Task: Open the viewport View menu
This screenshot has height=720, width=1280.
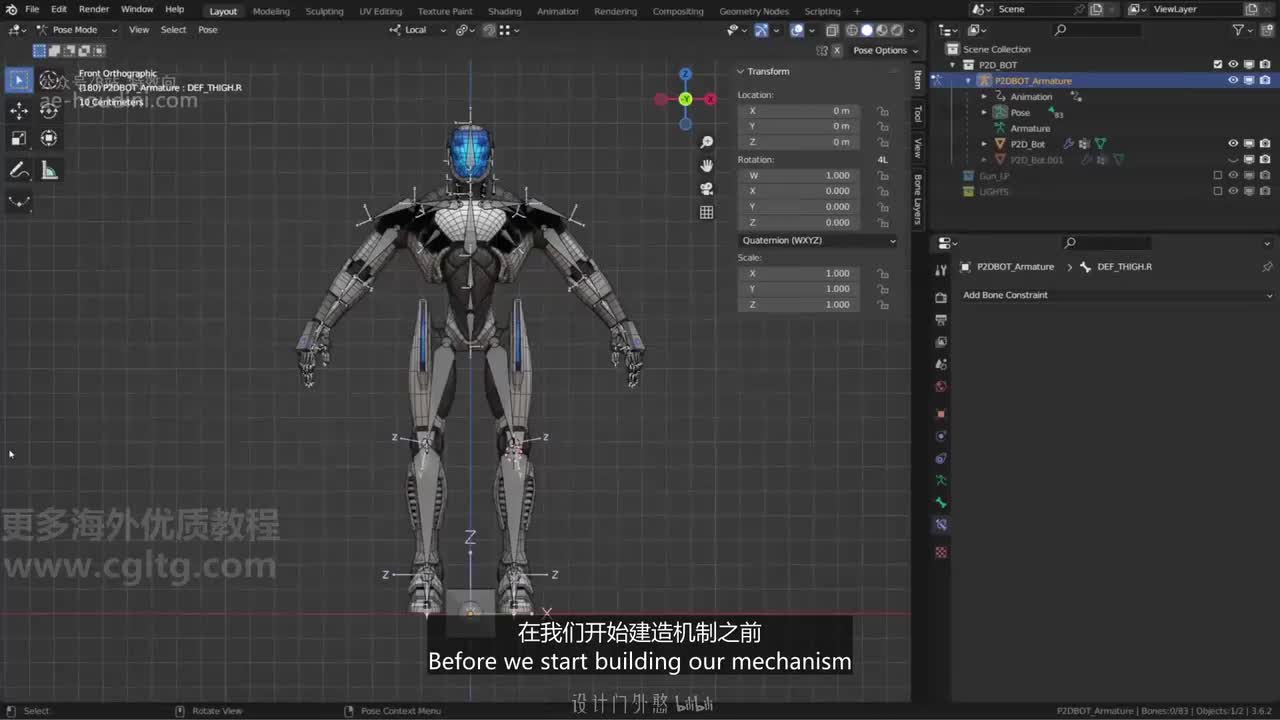Action: pos(139,30)
